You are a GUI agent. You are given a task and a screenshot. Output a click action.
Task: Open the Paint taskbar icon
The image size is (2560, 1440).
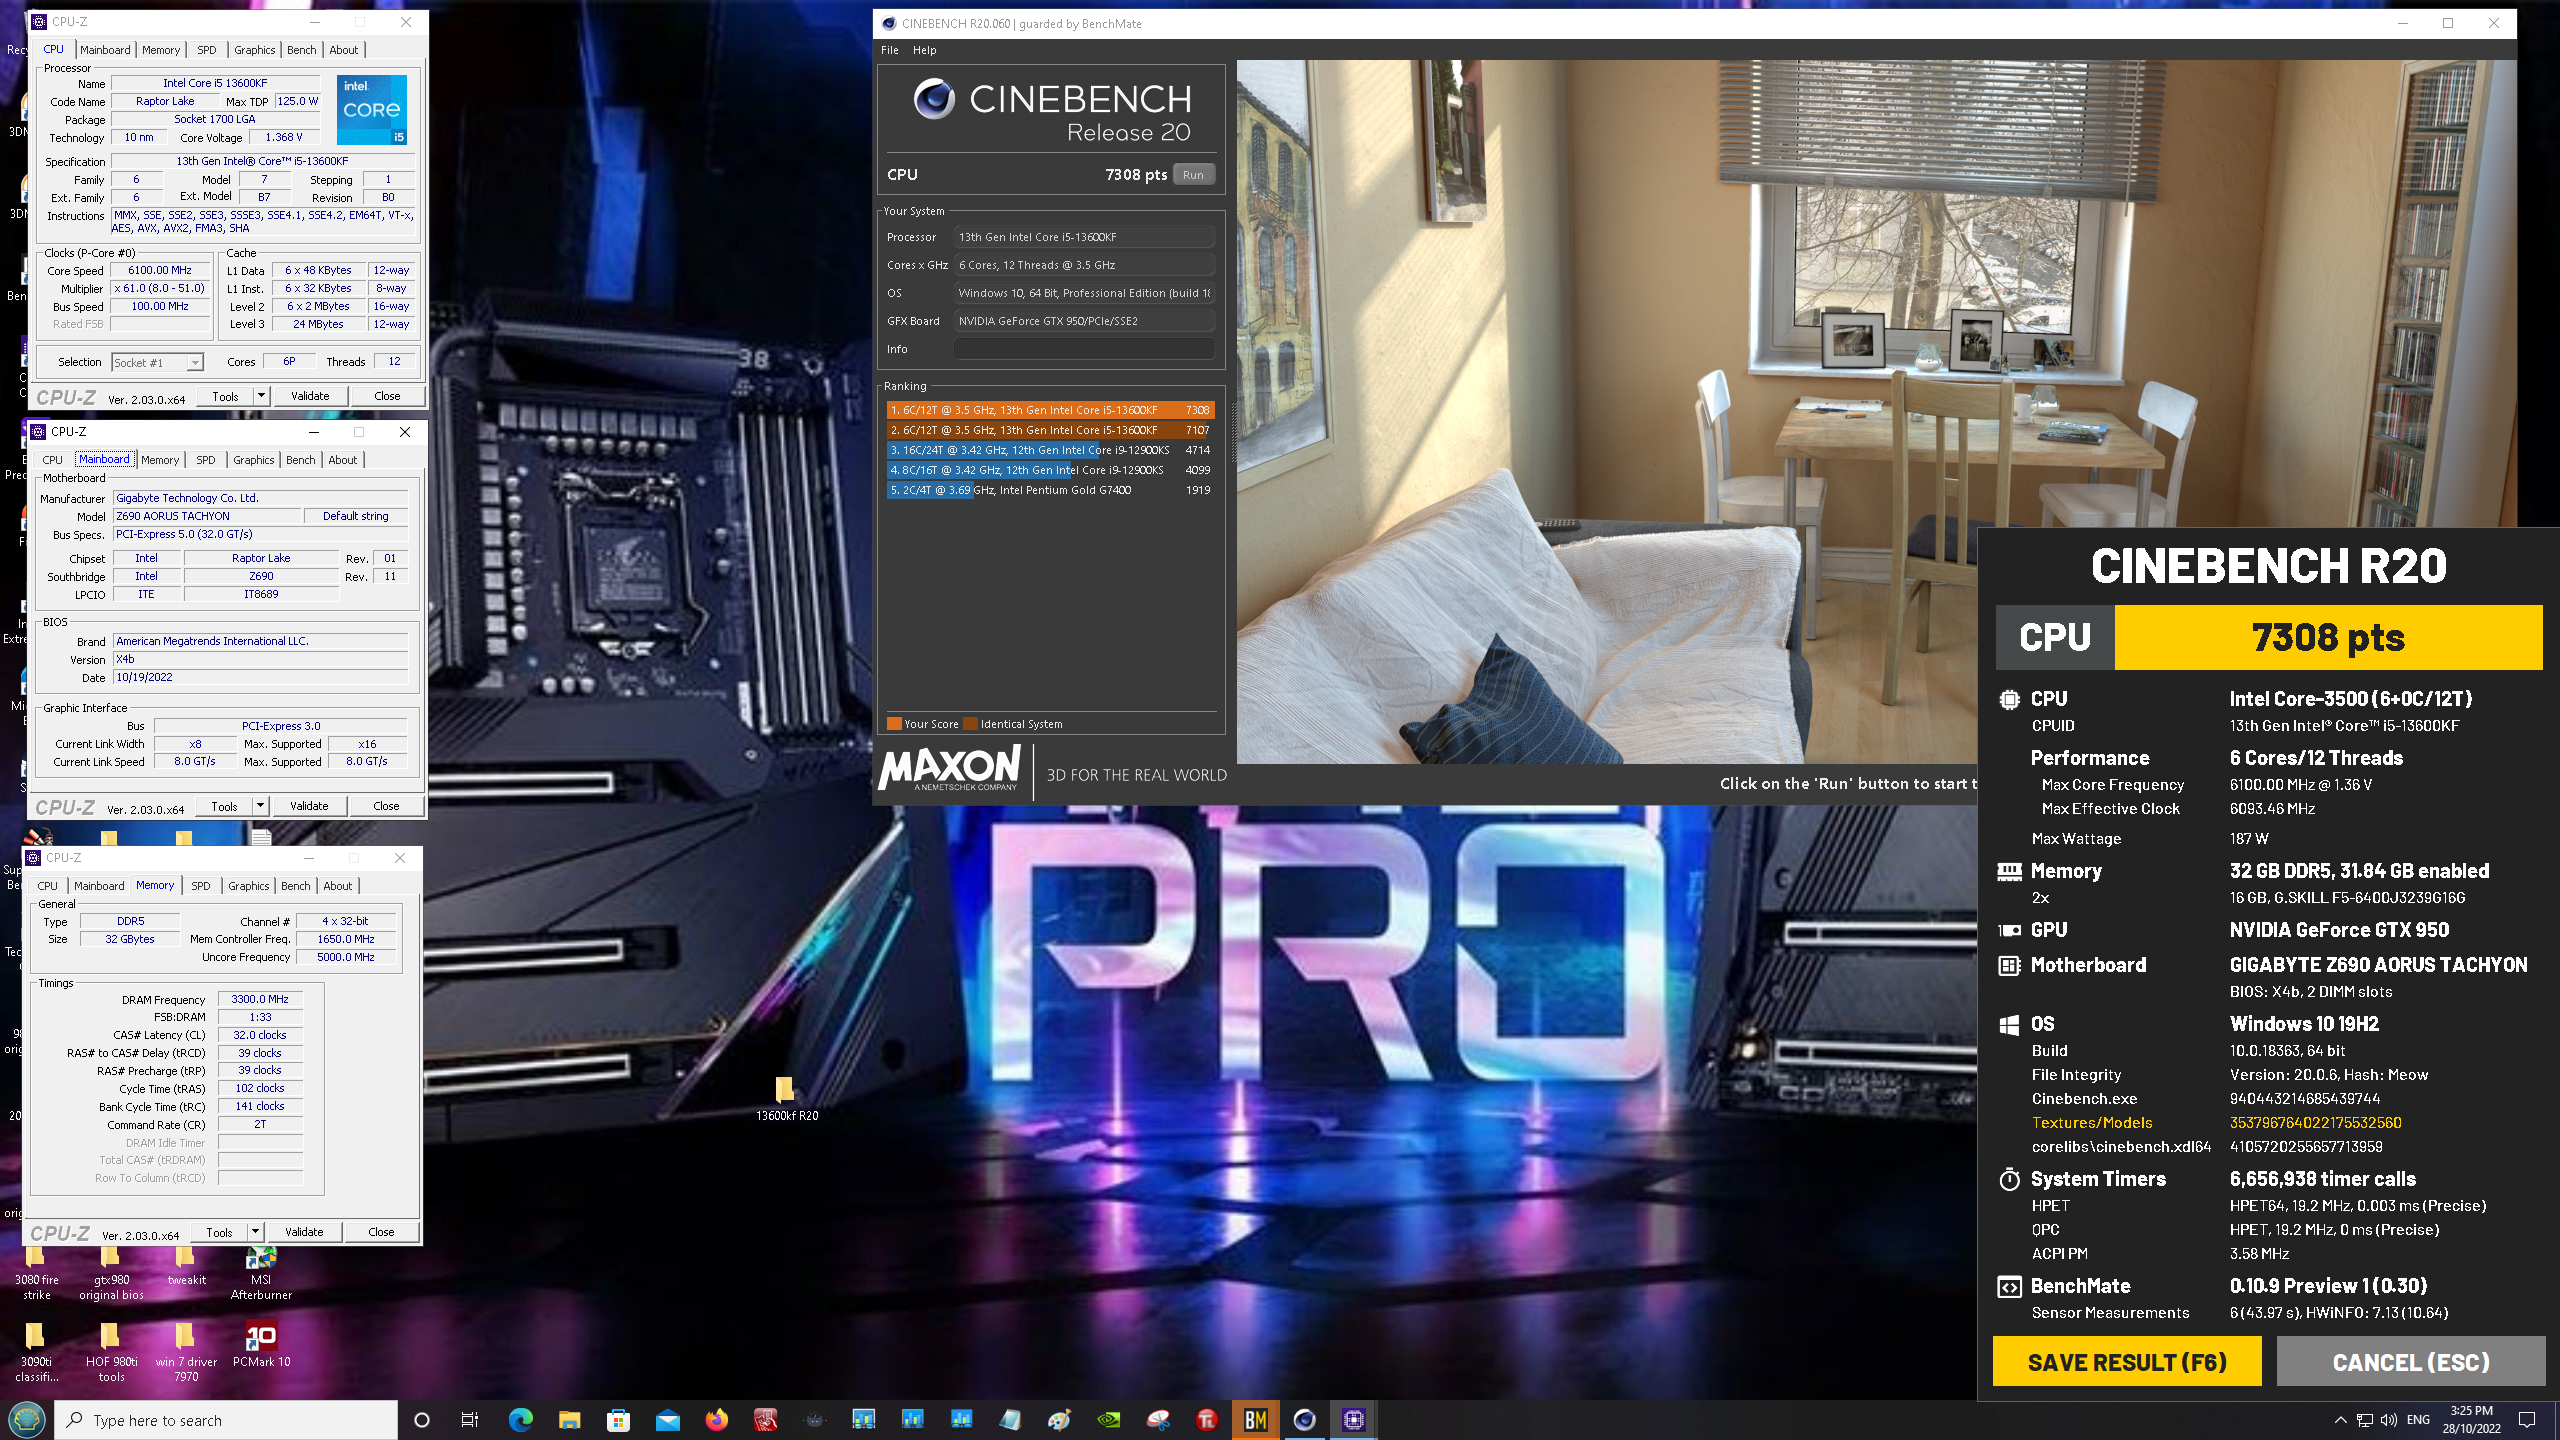coord(1059,1420)
